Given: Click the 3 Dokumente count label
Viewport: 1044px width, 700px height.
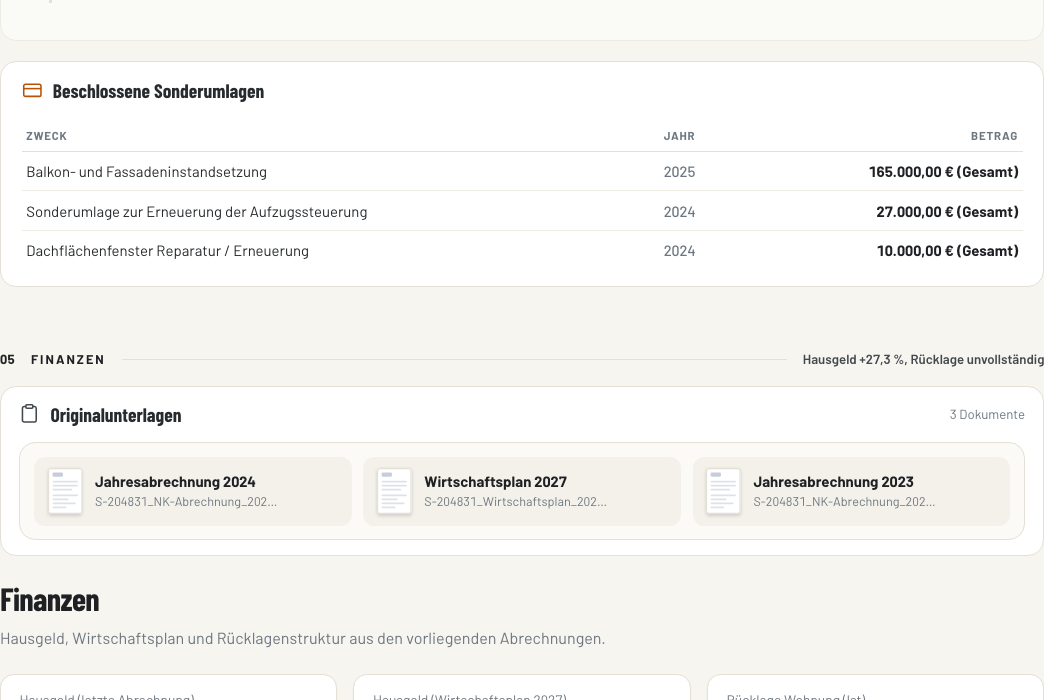Looking at the screenshot, I should (987, 414).
